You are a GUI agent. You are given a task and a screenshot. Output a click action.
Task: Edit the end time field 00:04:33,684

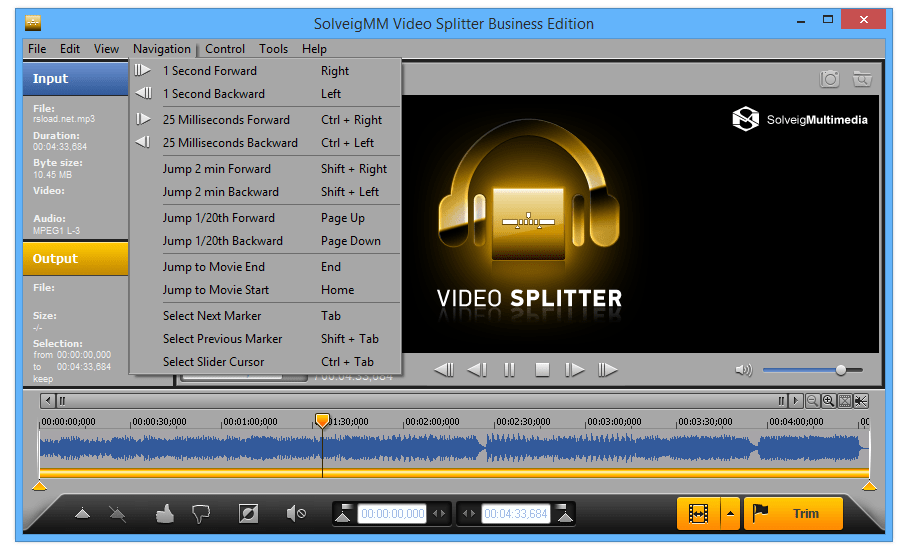coord(515,513)
